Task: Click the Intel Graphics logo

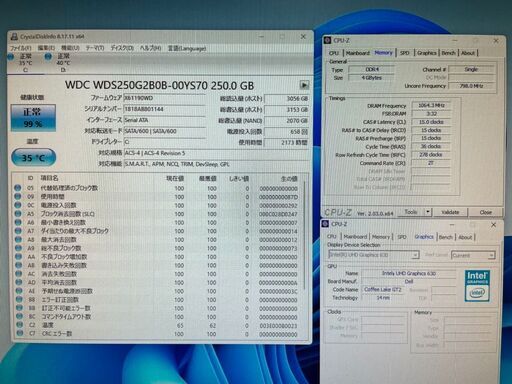Action: coord(477,286)
